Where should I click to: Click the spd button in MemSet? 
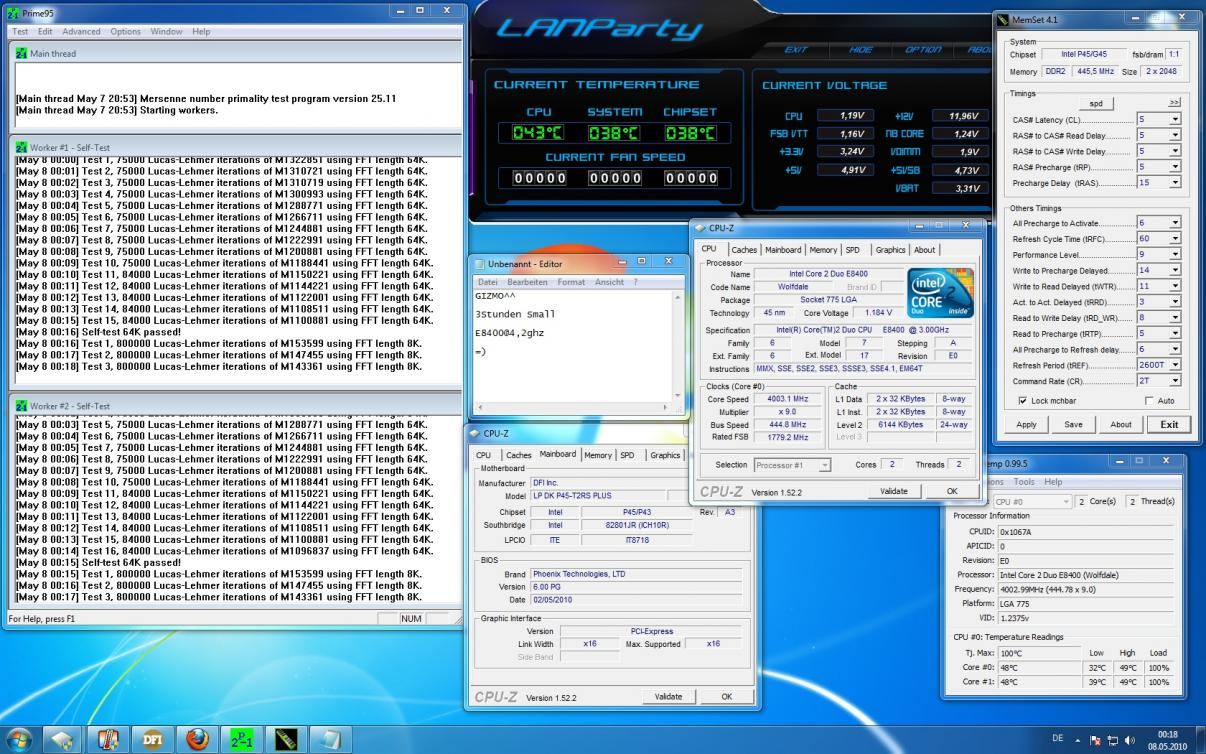point(1095,103)
